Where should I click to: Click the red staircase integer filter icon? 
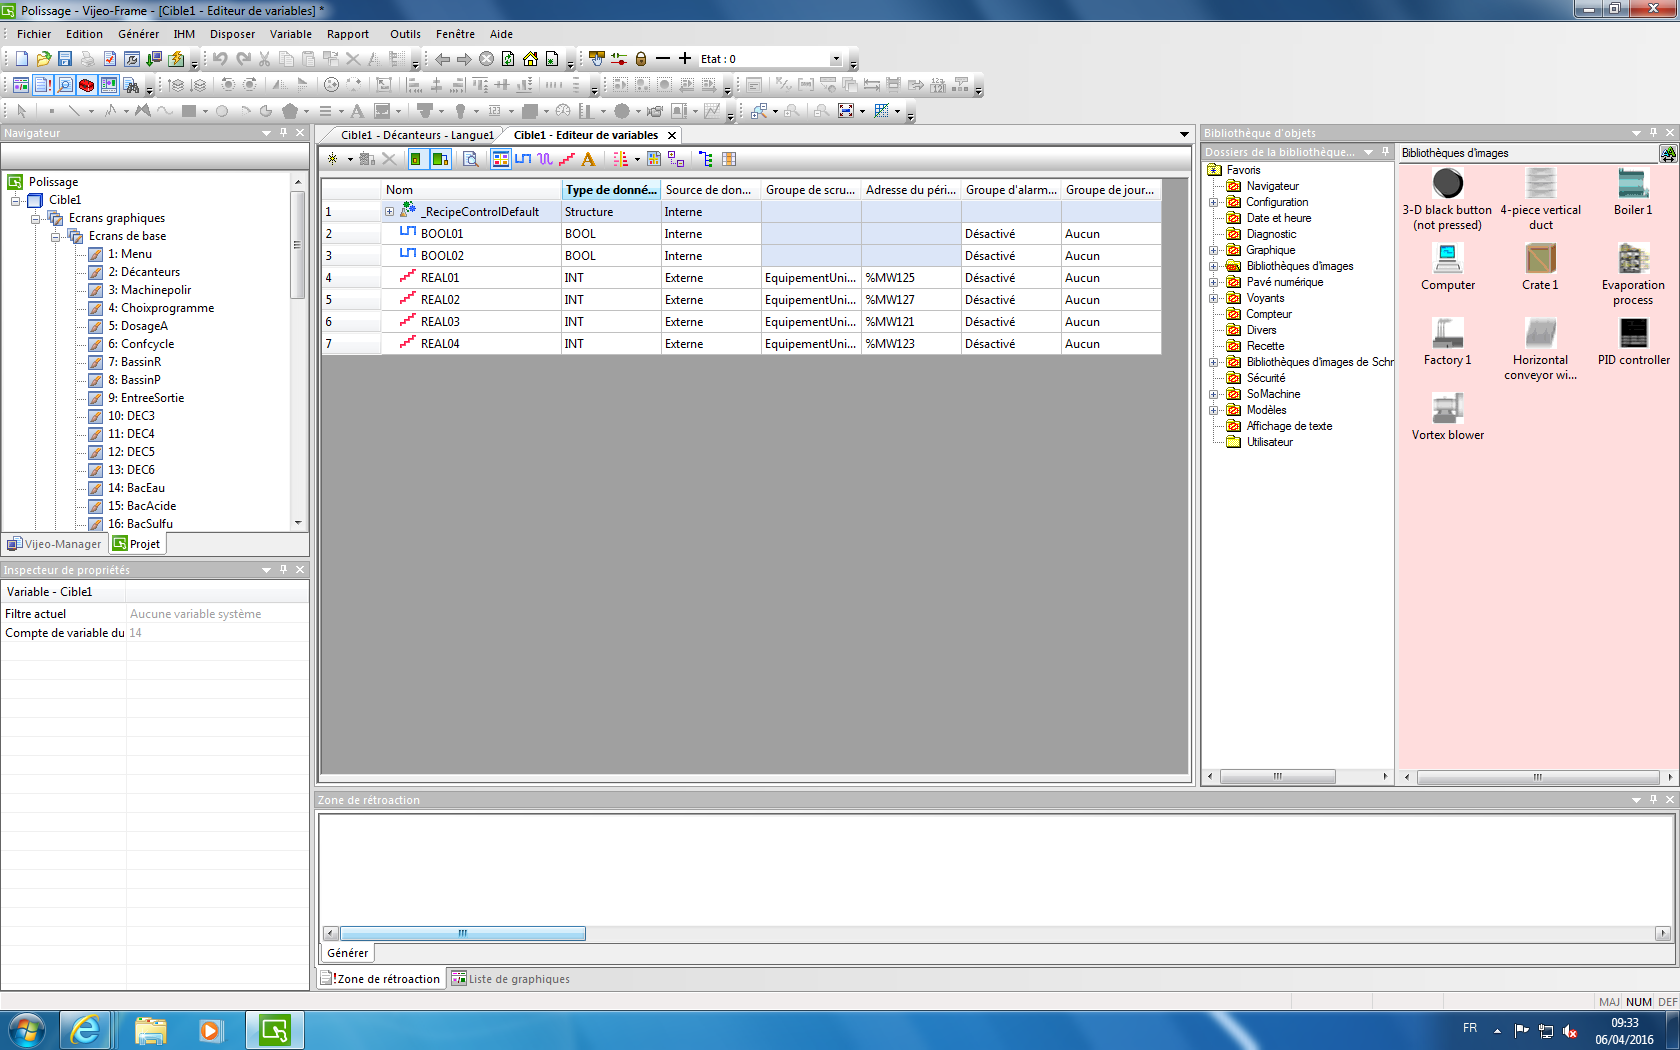click(x=567, y=159)
